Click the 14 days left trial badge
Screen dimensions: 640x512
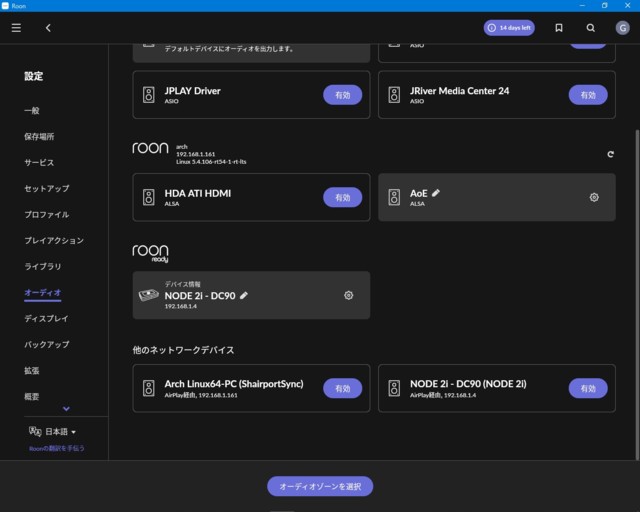tap(509, 28)
